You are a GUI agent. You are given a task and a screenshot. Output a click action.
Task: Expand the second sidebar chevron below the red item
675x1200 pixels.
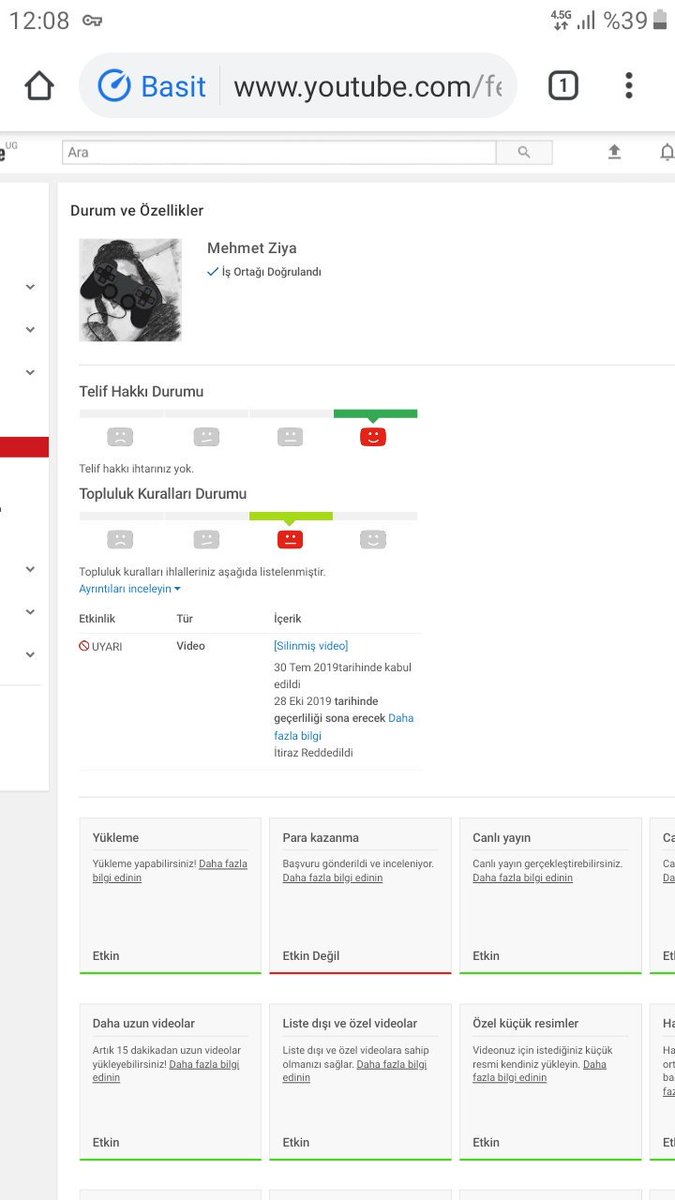click(30, 611)
